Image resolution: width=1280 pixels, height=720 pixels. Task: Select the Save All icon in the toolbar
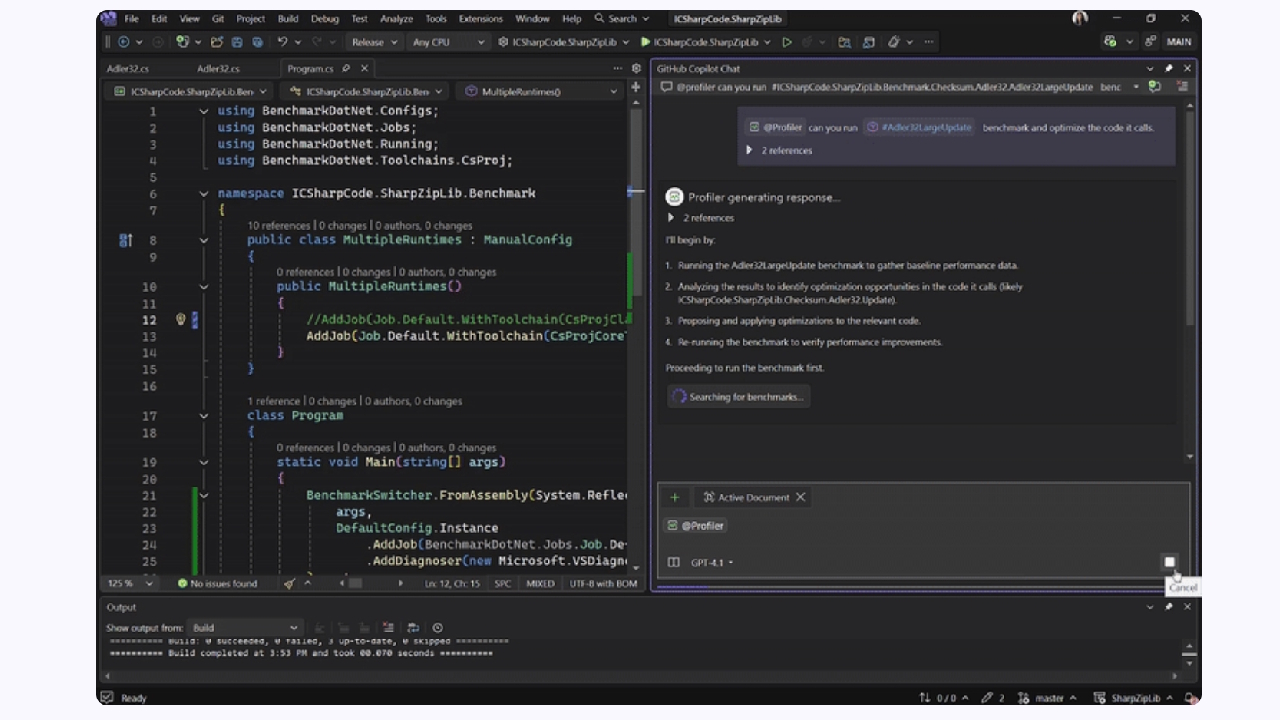[x=256, y=42]
